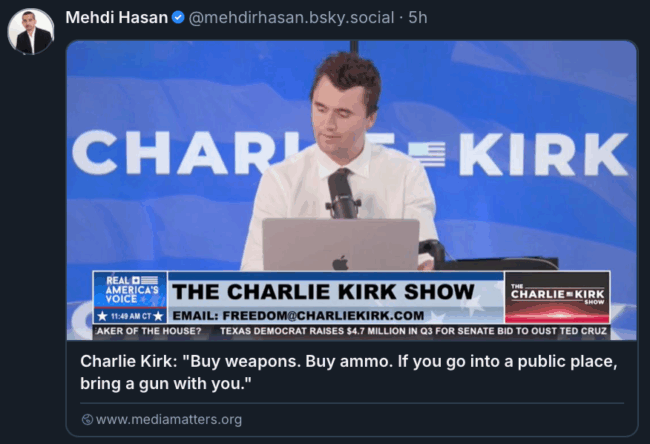
Task: Open Mehdi Hasan's profile avatar
Action: [x=30, y=32]
